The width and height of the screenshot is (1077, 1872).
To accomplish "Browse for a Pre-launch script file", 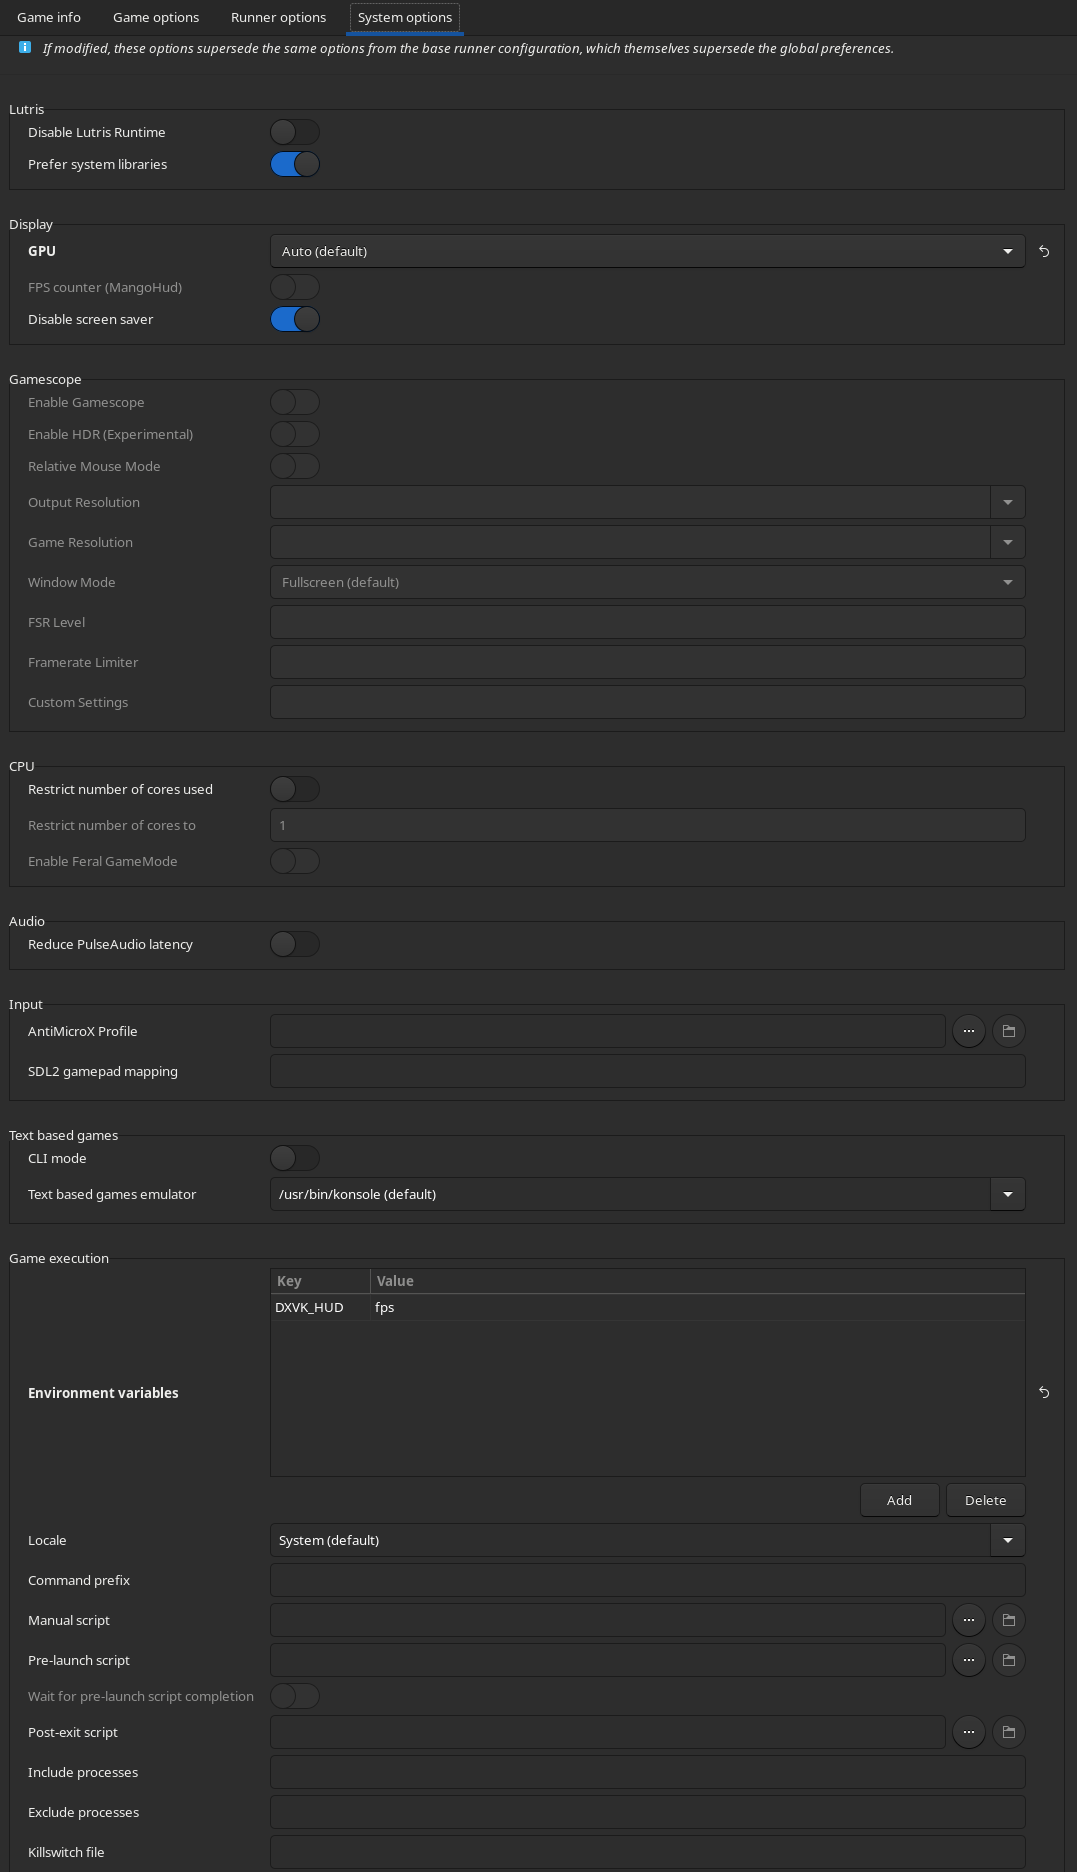I will click(1009, 1660).
